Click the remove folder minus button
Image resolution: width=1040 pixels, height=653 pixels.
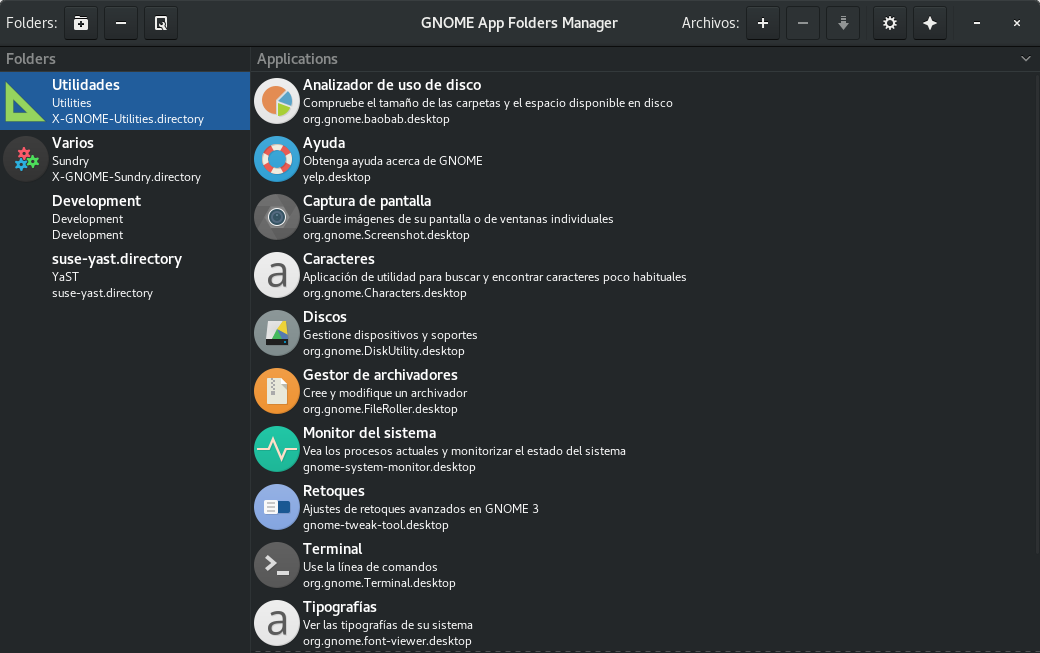(x=121, y=23)
